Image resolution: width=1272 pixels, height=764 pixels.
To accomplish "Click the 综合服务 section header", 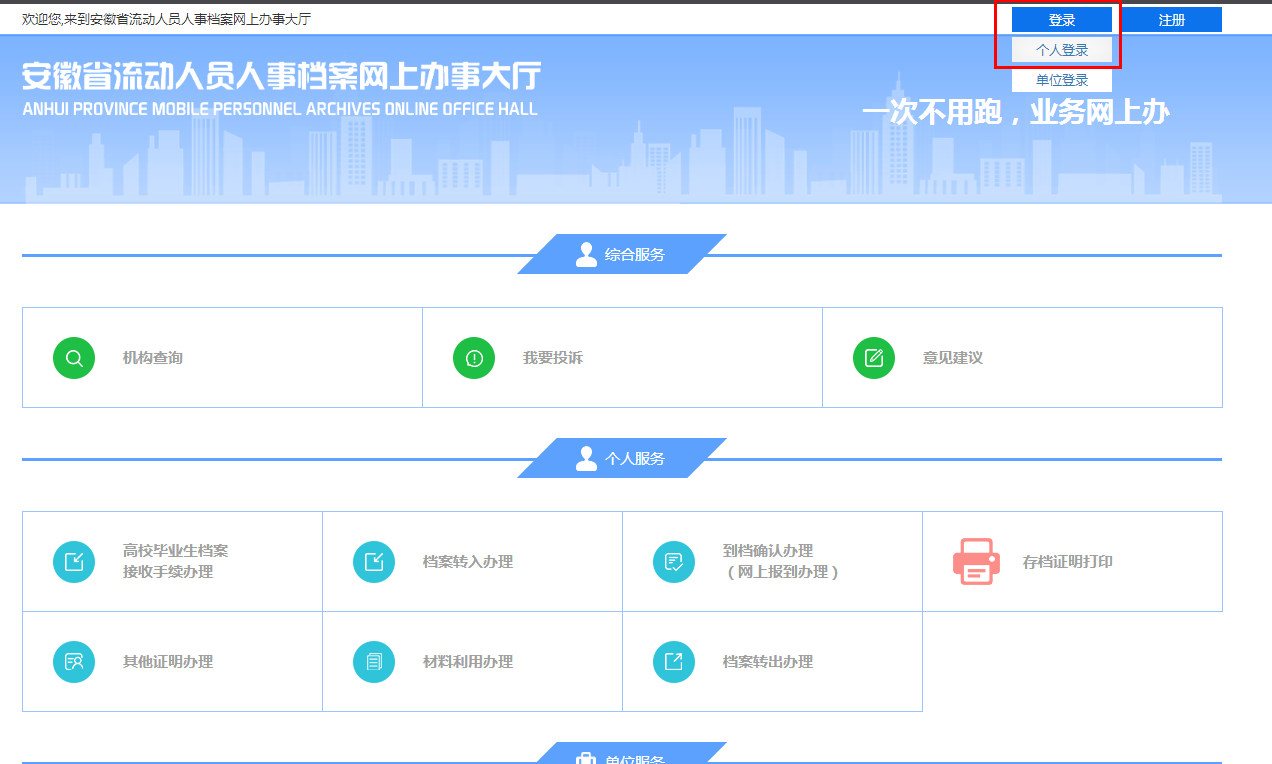I will click(621, 254).
